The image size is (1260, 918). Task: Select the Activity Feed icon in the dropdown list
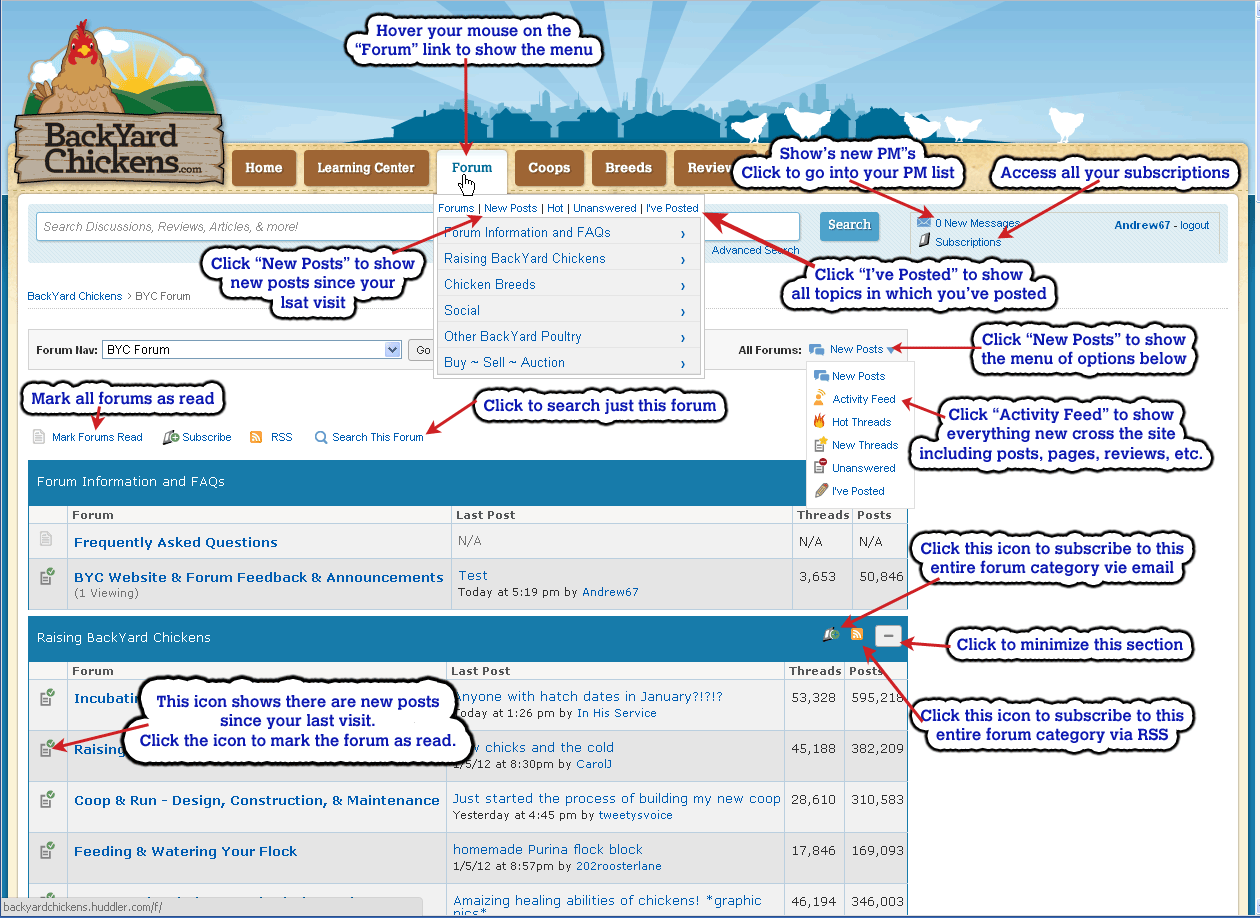pos(821,399)
